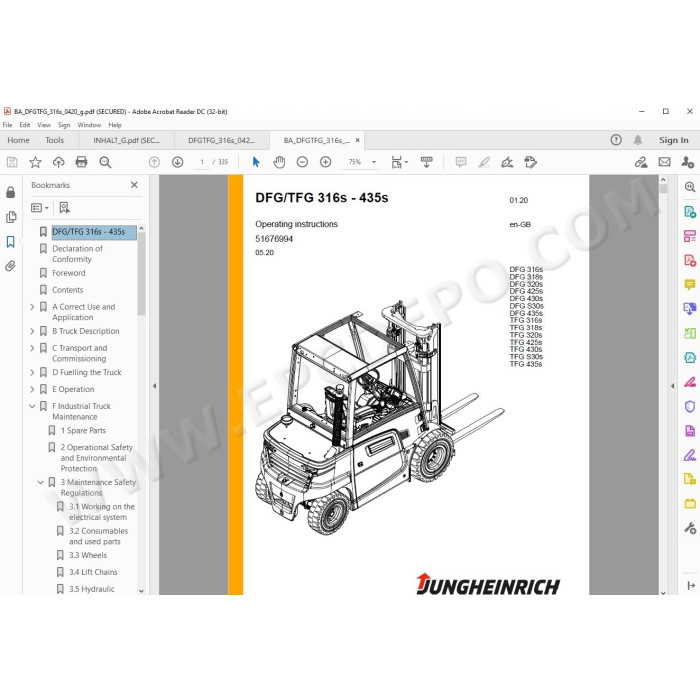Open Protect shield tool in right pane
Image resolution: width=700 pixels, height=700 pixels.
tap(690, 406)
